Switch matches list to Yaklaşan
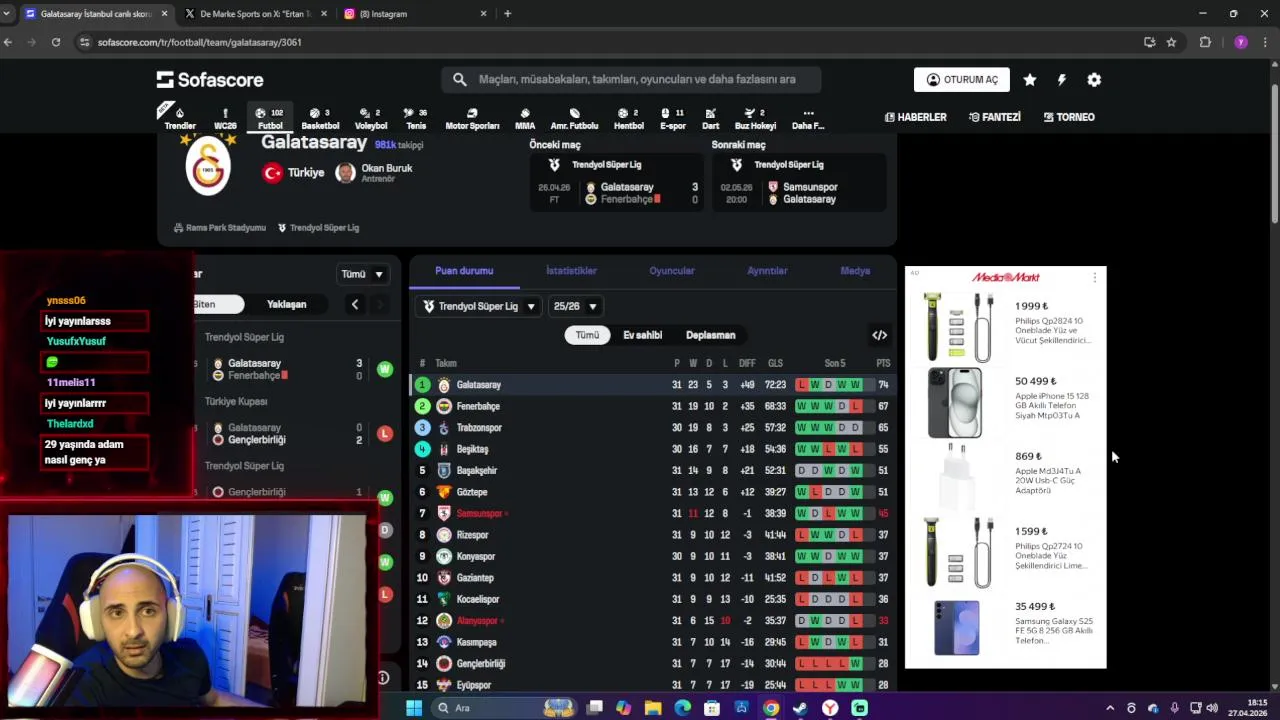1280x720 pixels. [287, 304]
